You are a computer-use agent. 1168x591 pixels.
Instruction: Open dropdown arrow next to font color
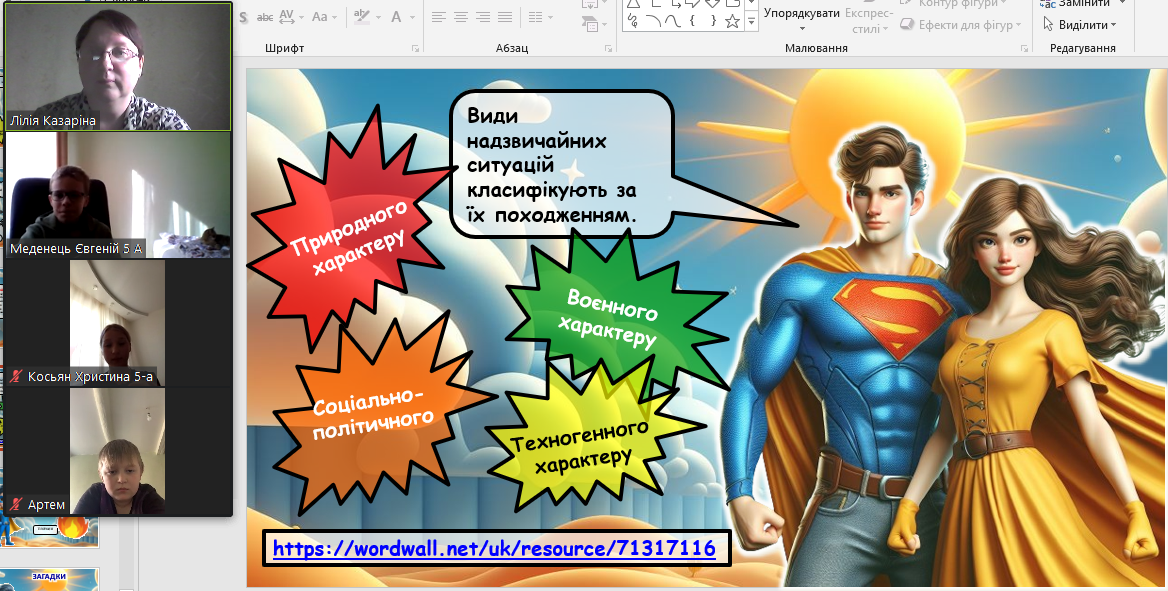pyautogui.click(x=412, y=17)
